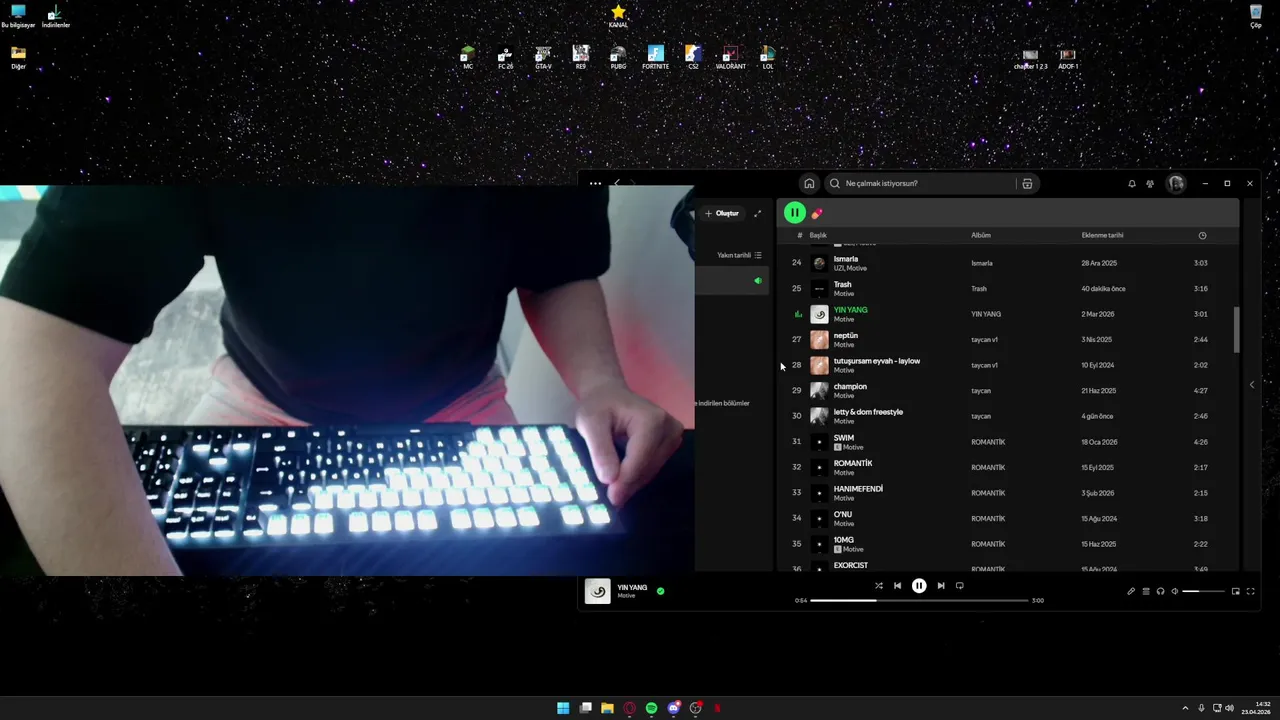This screenshot has width=1280, height=720.
Task: Open the KANAL star desktop icon
Action: [618, 16]
